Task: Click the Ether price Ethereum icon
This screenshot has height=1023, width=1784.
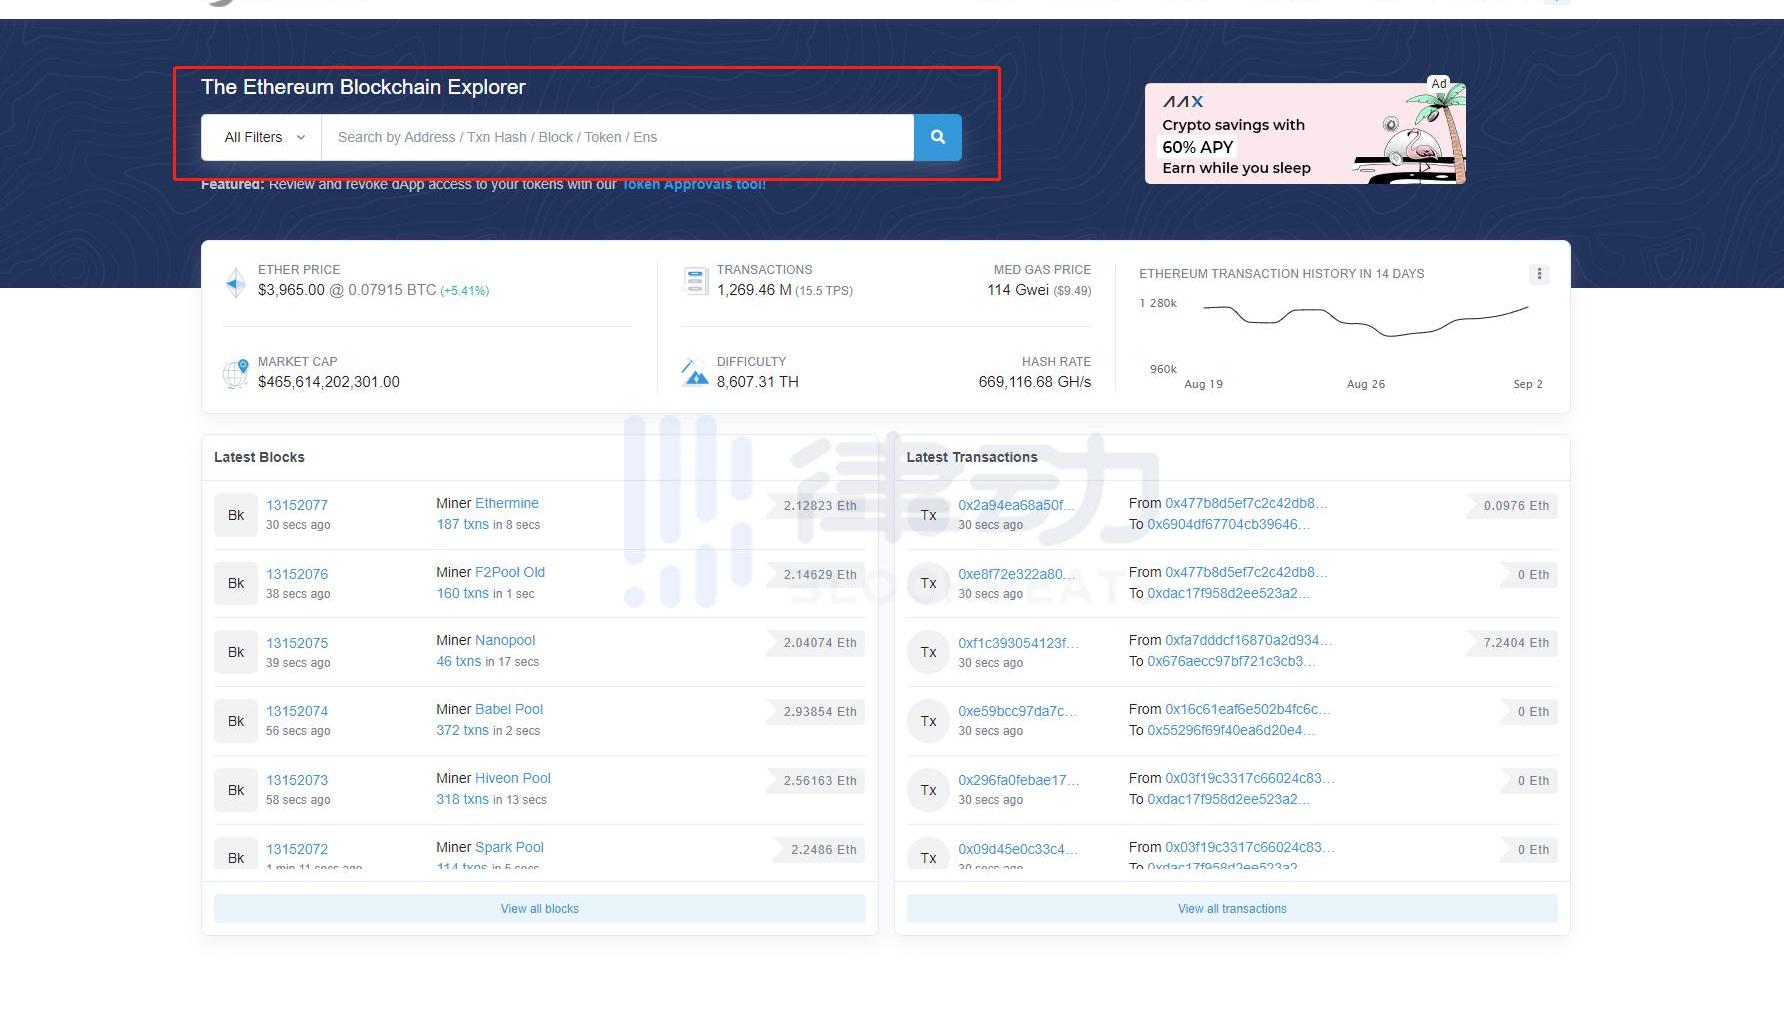Action: coord(236,282)
